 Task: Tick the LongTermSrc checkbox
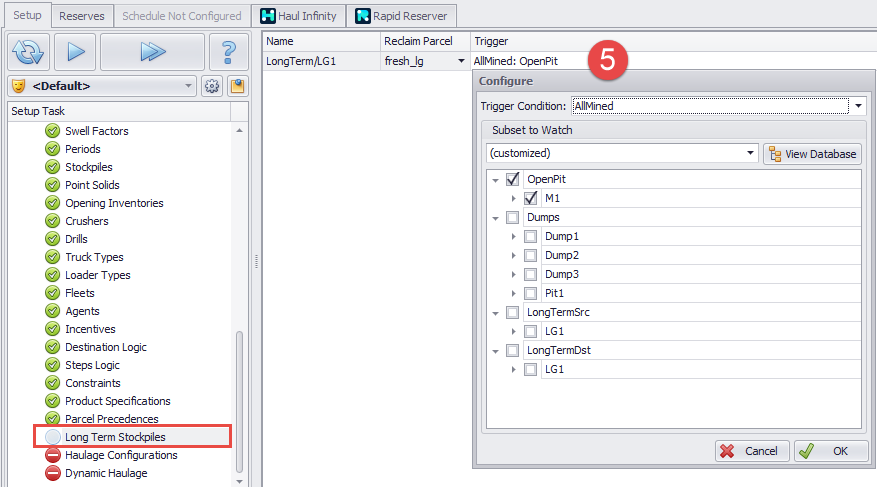513,313
